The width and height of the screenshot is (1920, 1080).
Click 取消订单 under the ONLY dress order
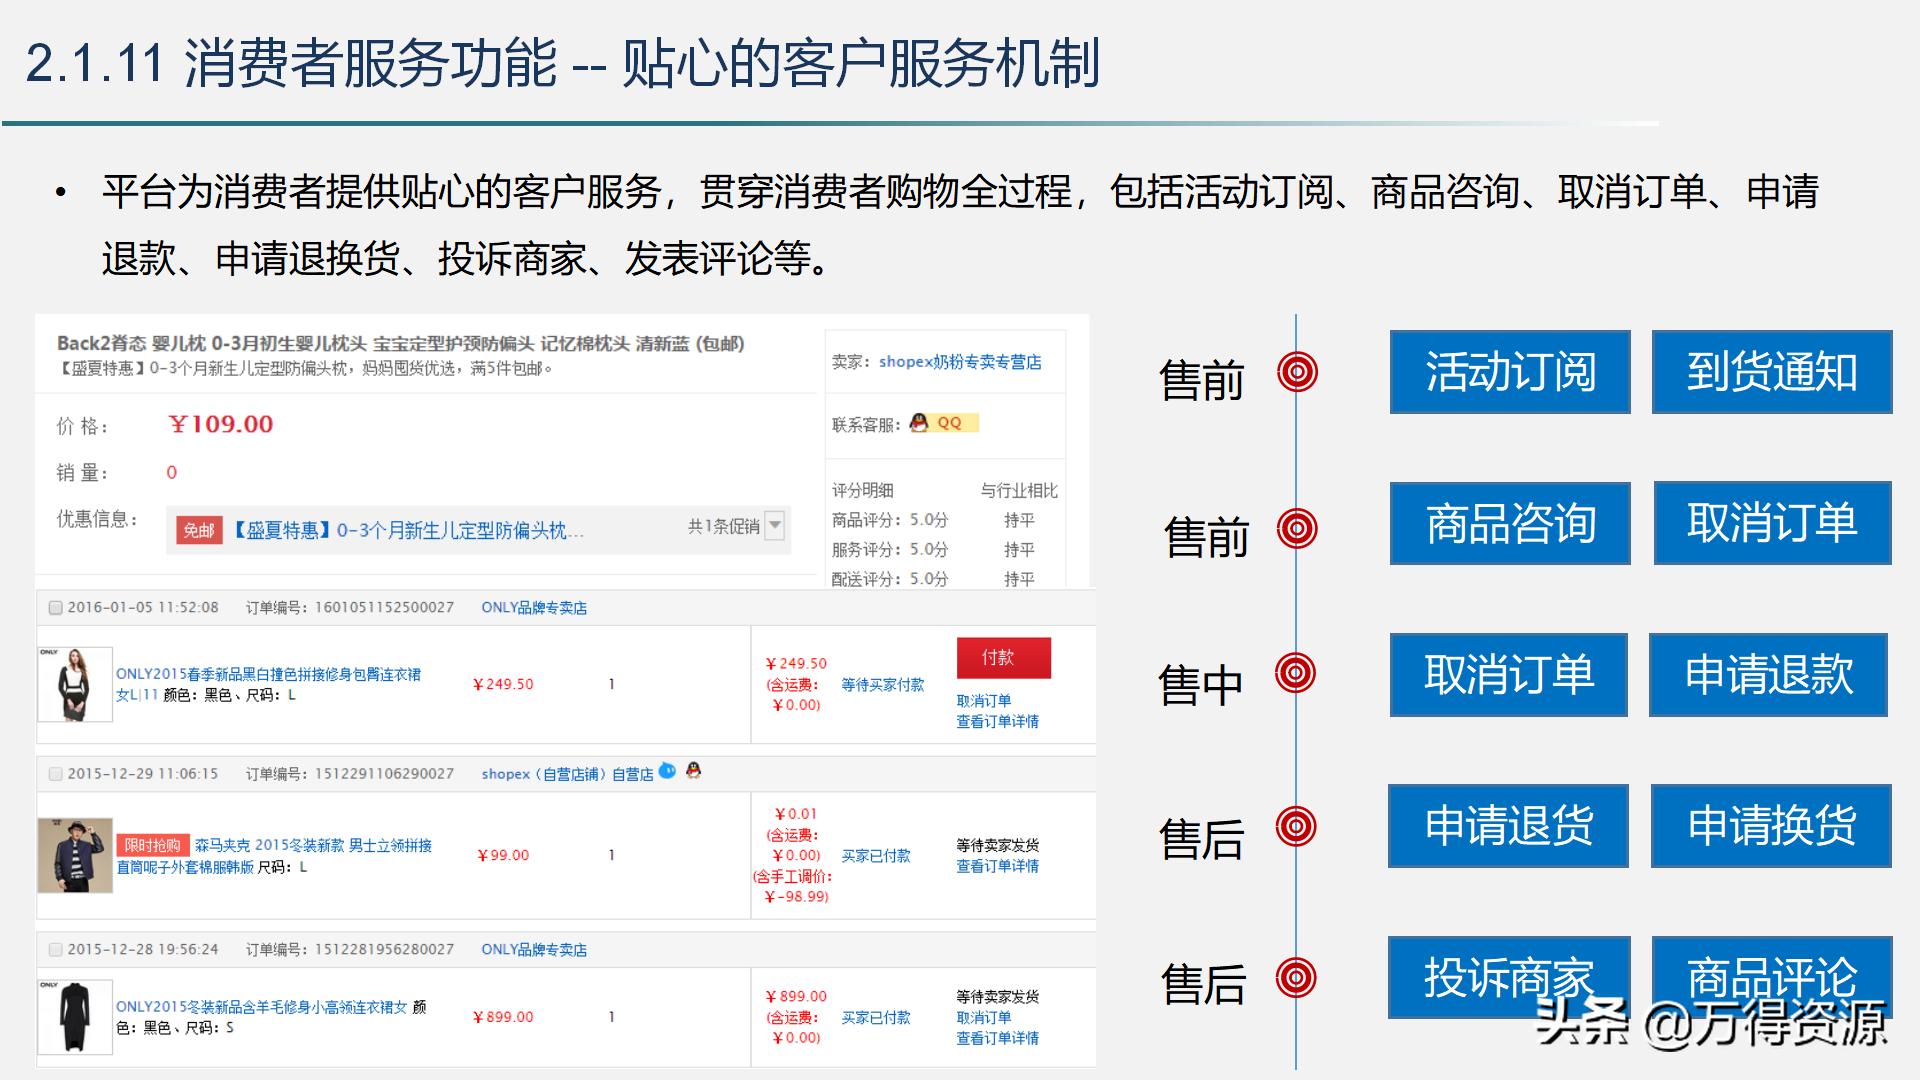click(x=983, y=700)
